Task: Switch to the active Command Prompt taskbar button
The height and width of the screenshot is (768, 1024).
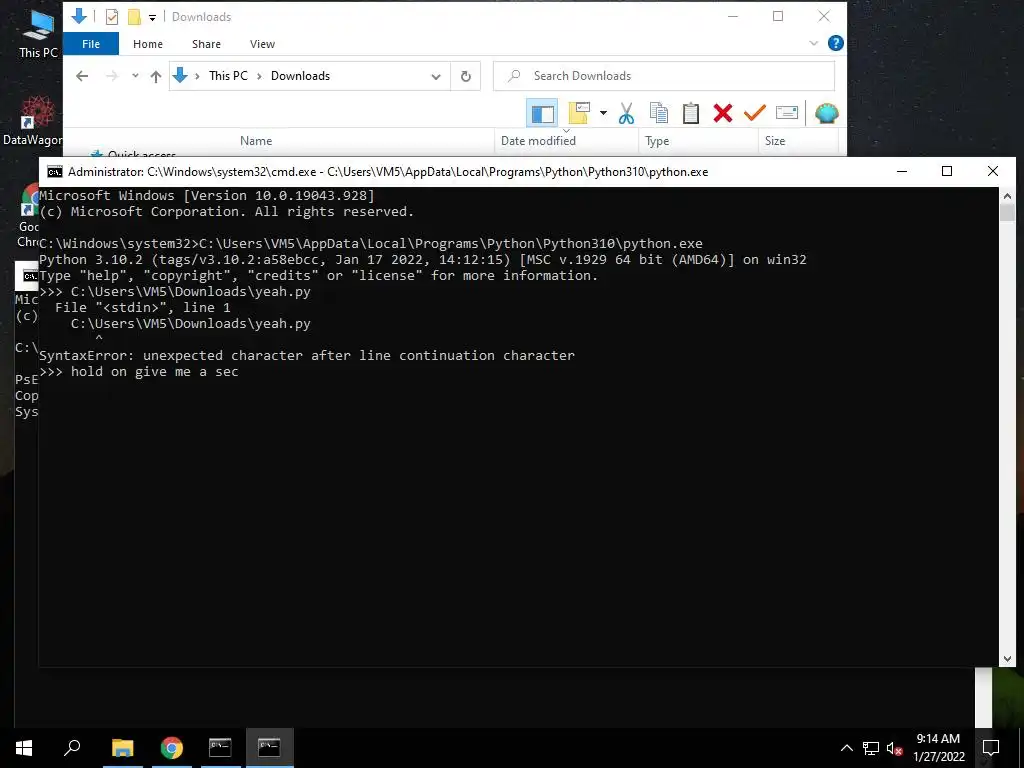Action: click(269, 748)
